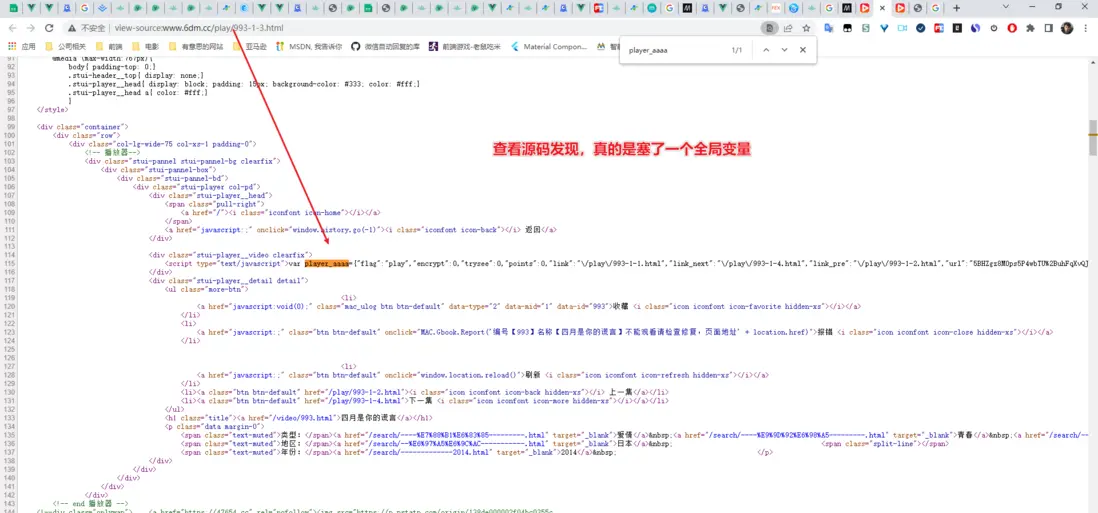Screen dimensions: 1098x513
Task: Open the blue checkmark extension icon
Action: click(921, 29)
